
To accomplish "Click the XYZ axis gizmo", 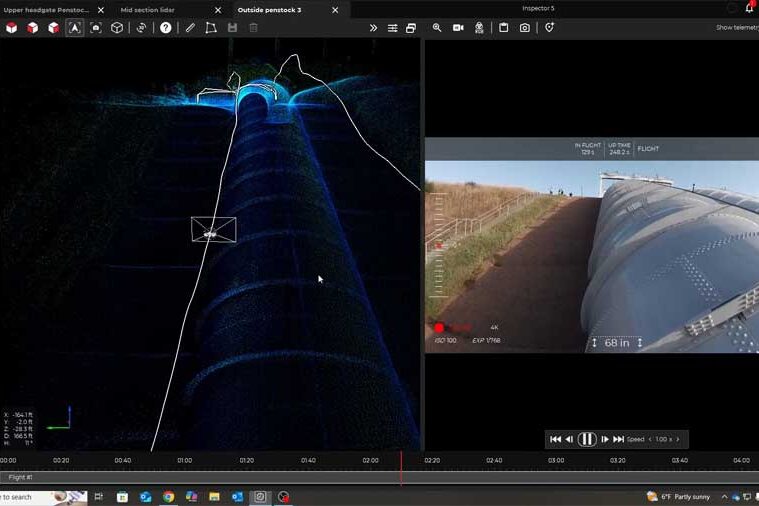I will (x=61, y=419).
